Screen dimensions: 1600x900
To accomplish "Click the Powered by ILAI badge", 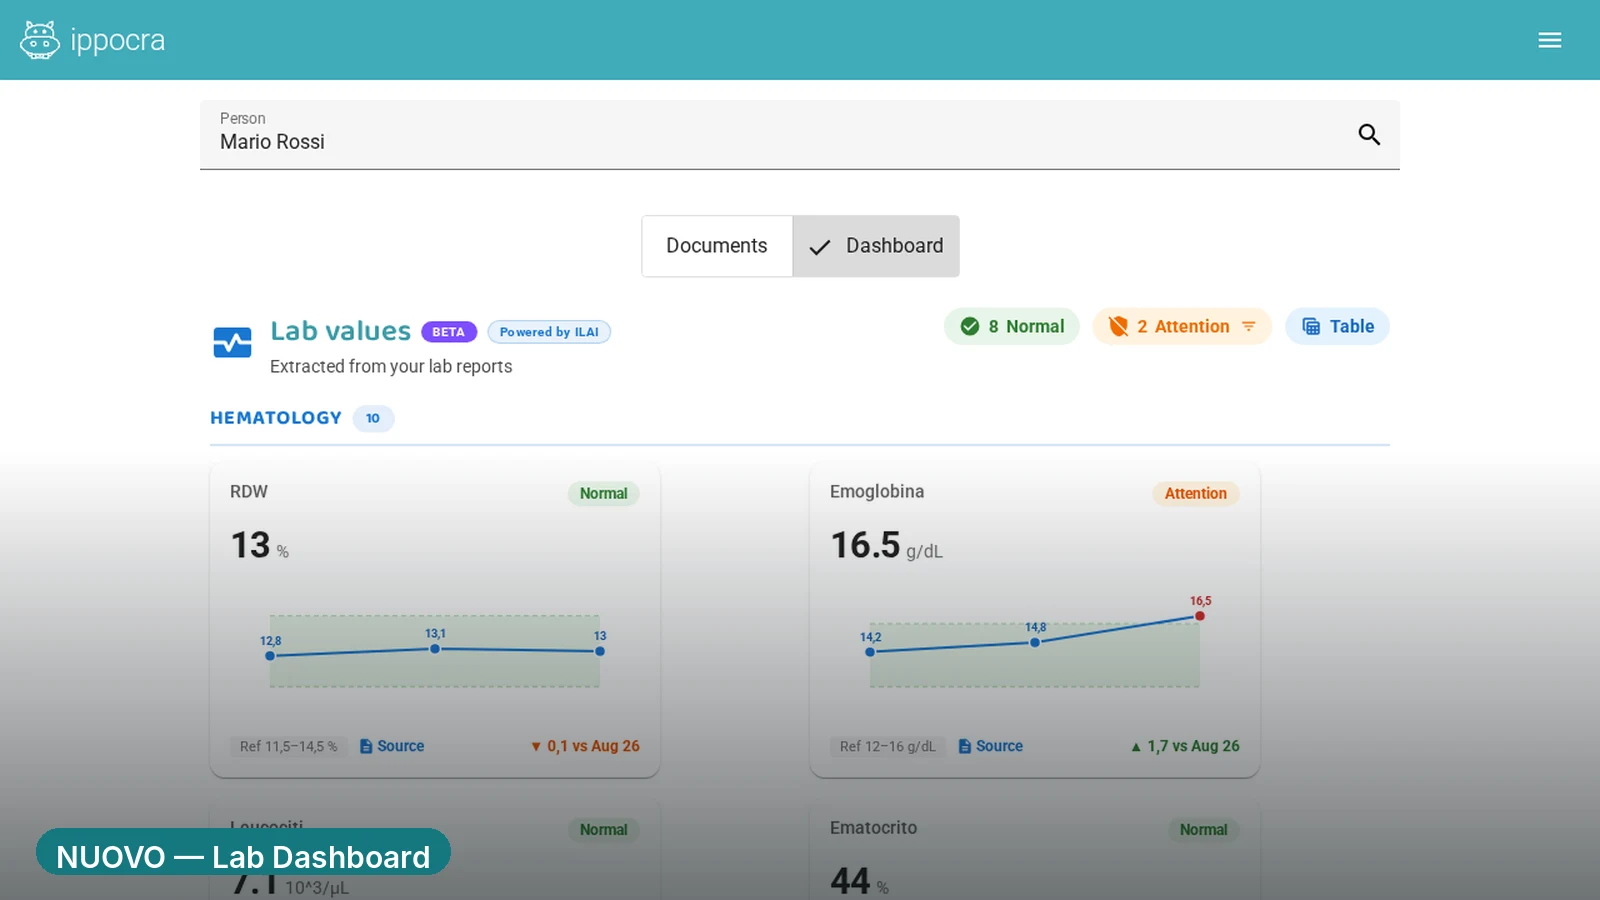I will pos(549,332).
